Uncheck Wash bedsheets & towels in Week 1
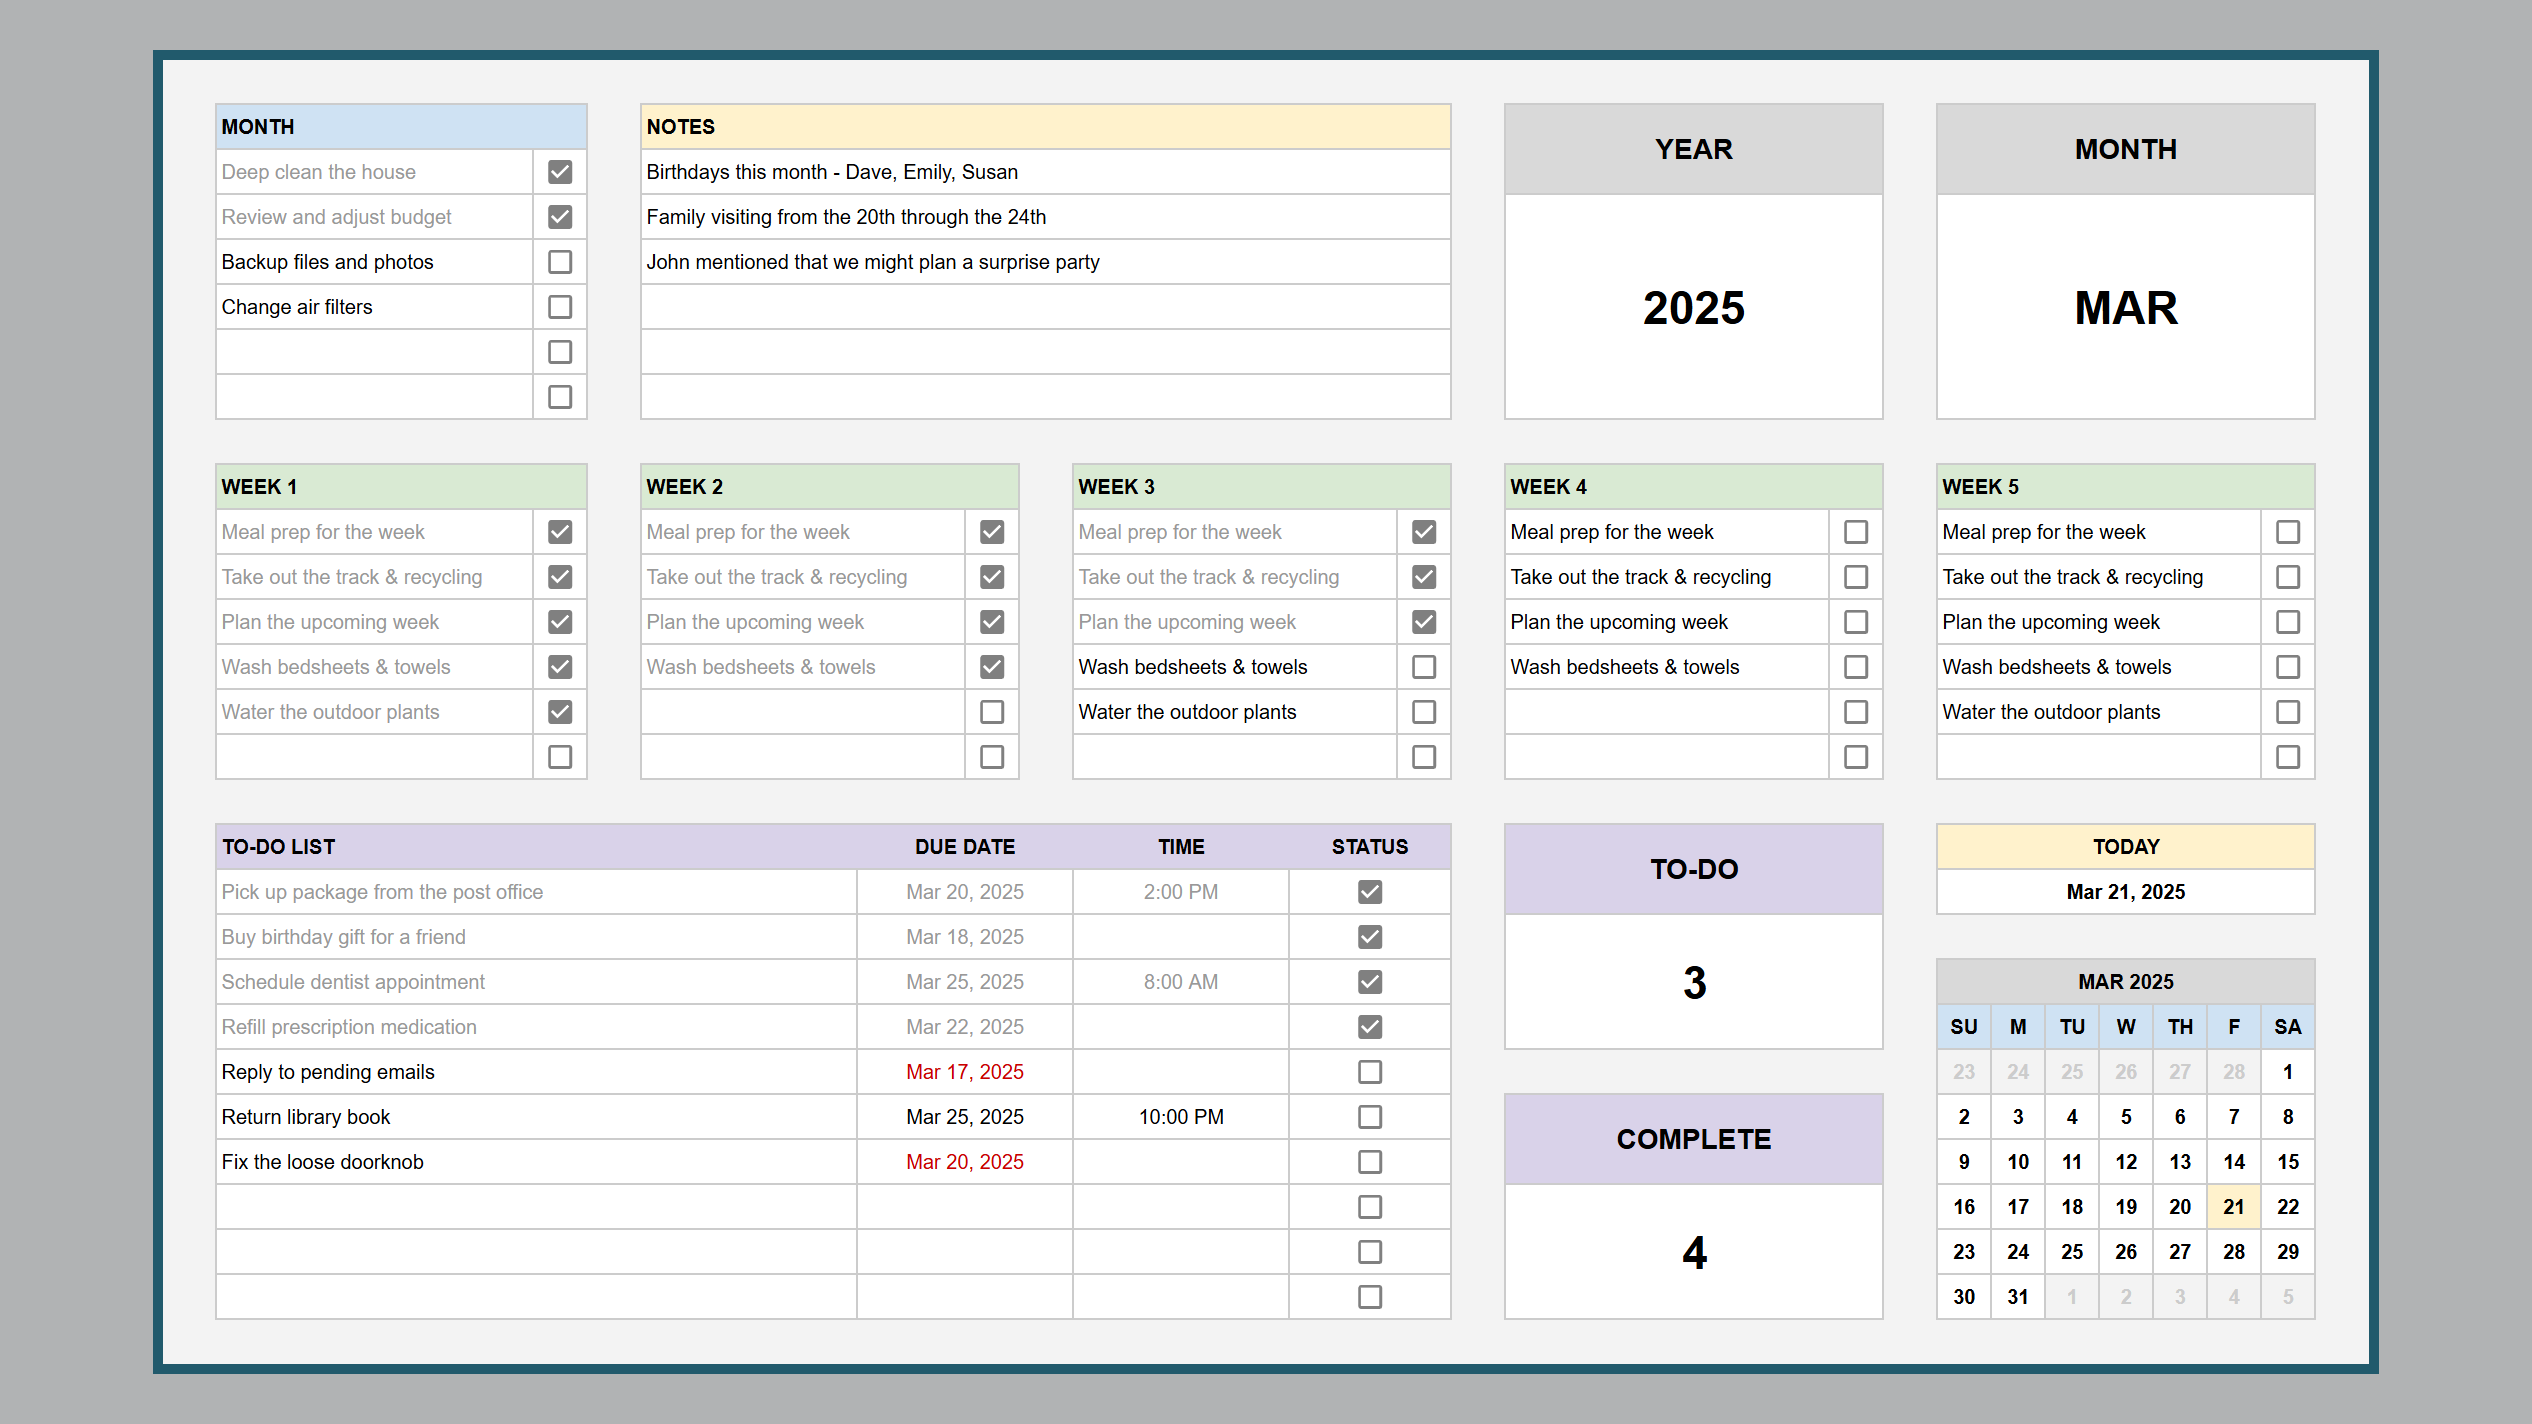 559,666
